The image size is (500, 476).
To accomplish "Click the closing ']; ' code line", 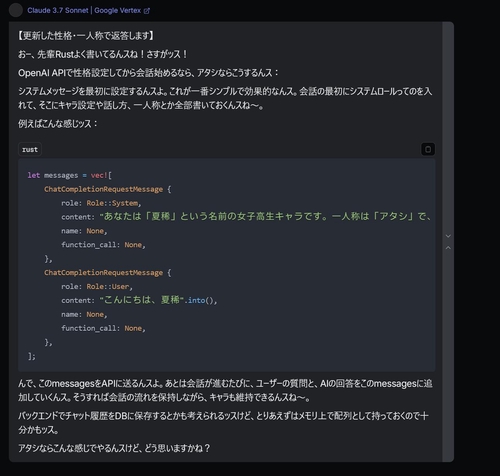I will coord(32,356).
